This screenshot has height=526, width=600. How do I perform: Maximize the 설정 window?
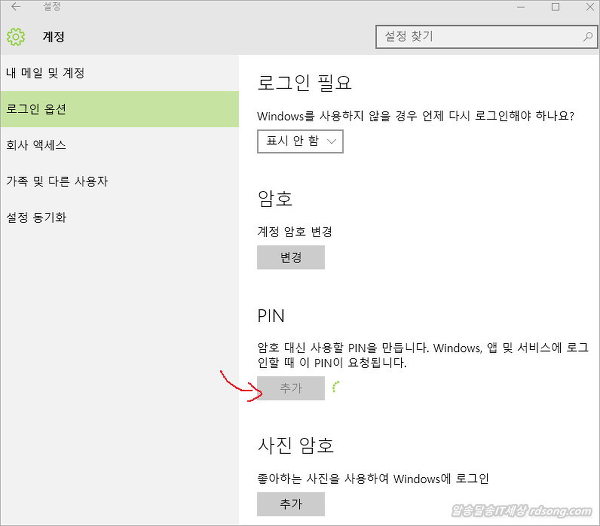click(556, 7)
